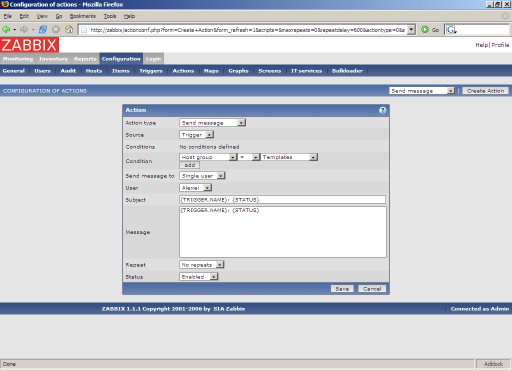Go to Users configuration submenu

[42, 71]
